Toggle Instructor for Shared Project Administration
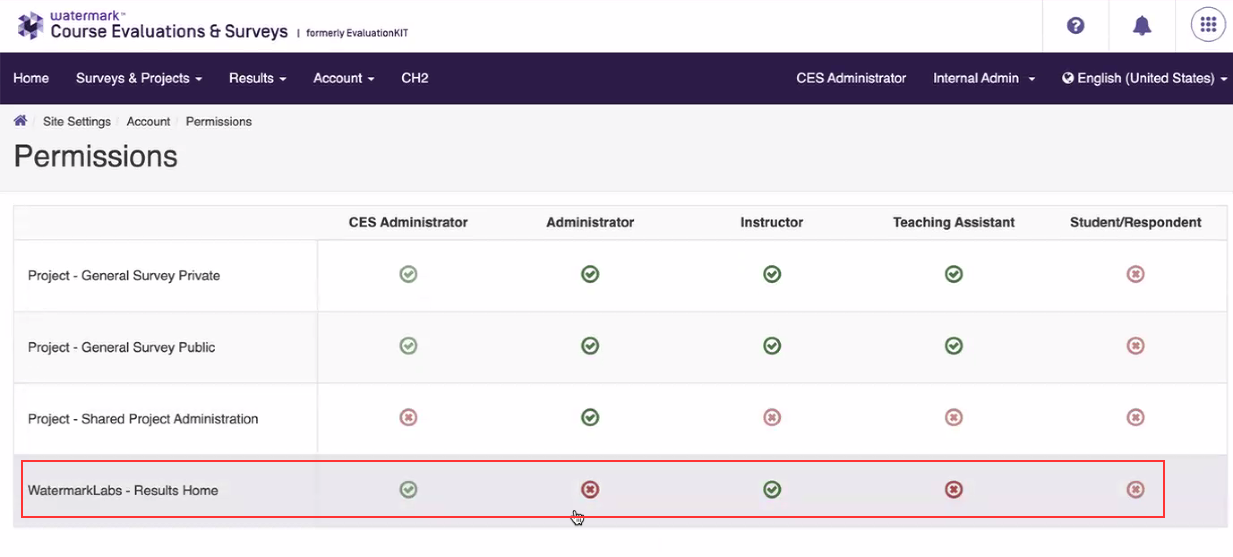 [x=772, y=418]
